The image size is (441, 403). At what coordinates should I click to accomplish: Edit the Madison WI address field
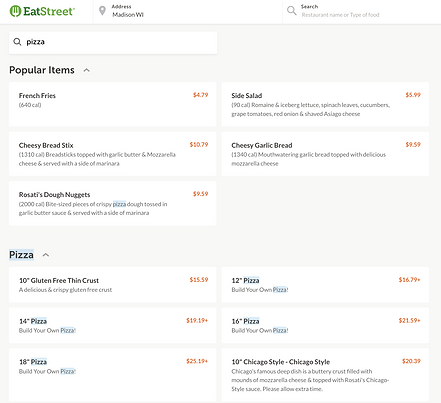128,15
